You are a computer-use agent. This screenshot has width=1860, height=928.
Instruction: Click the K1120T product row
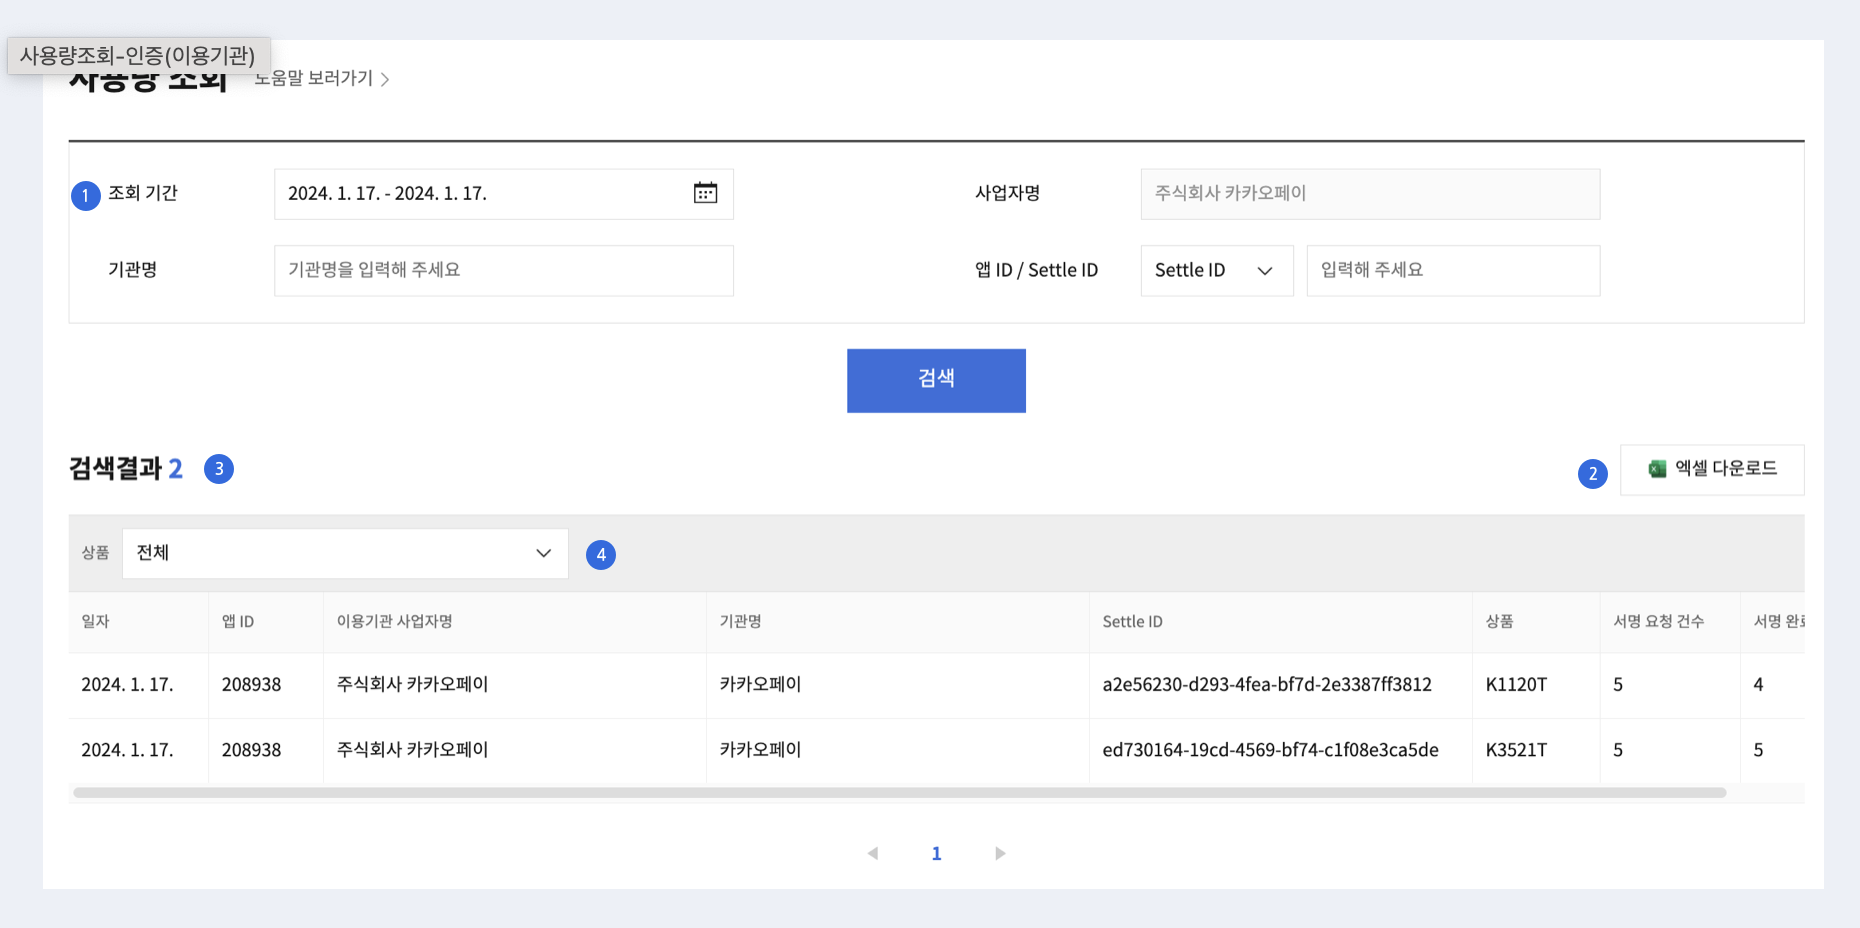[1515, 685]
